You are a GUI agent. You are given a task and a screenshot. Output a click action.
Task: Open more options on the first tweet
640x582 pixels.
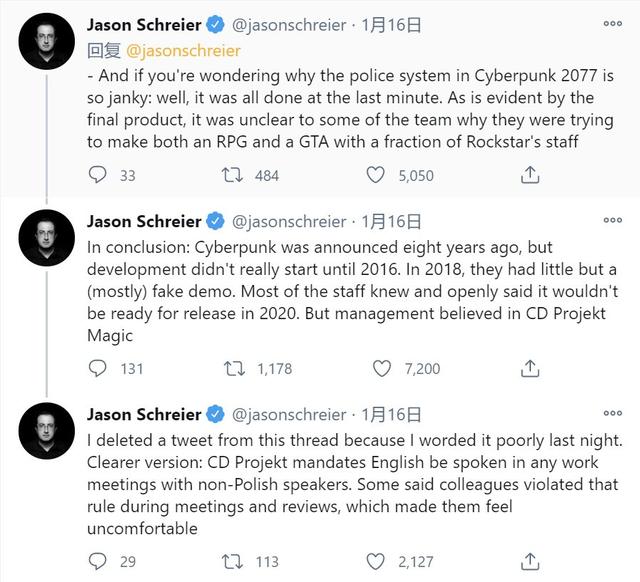click(x=613, y=24)
